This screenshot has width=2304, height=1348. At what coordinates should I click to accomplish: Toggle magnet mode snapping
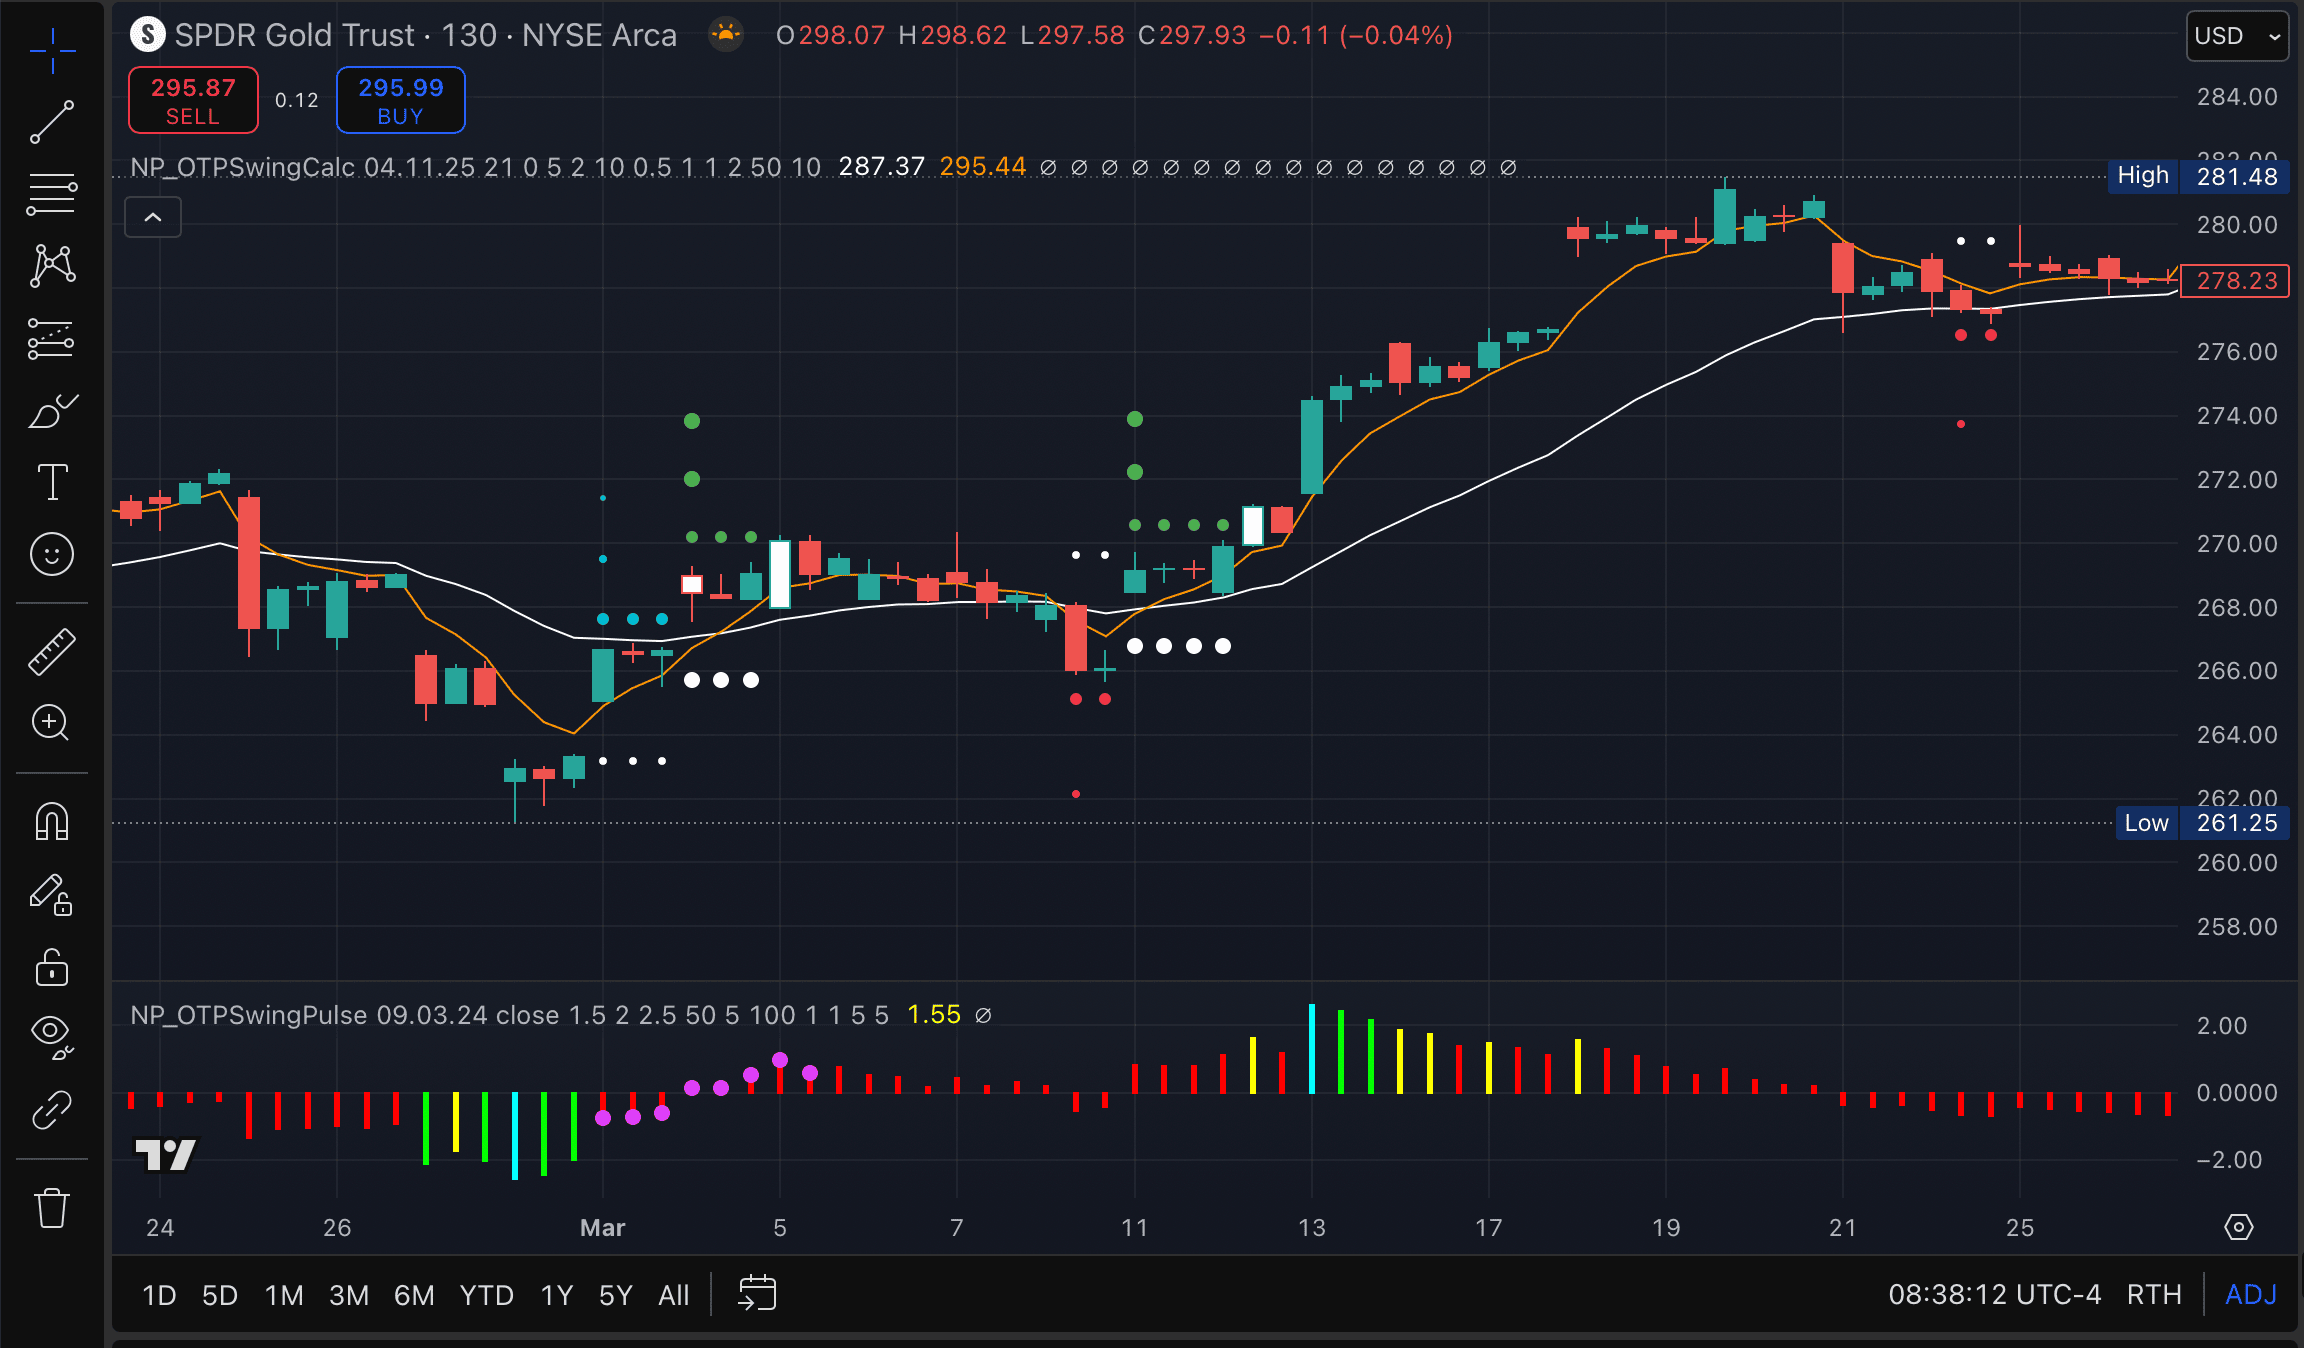coord(52,822)
